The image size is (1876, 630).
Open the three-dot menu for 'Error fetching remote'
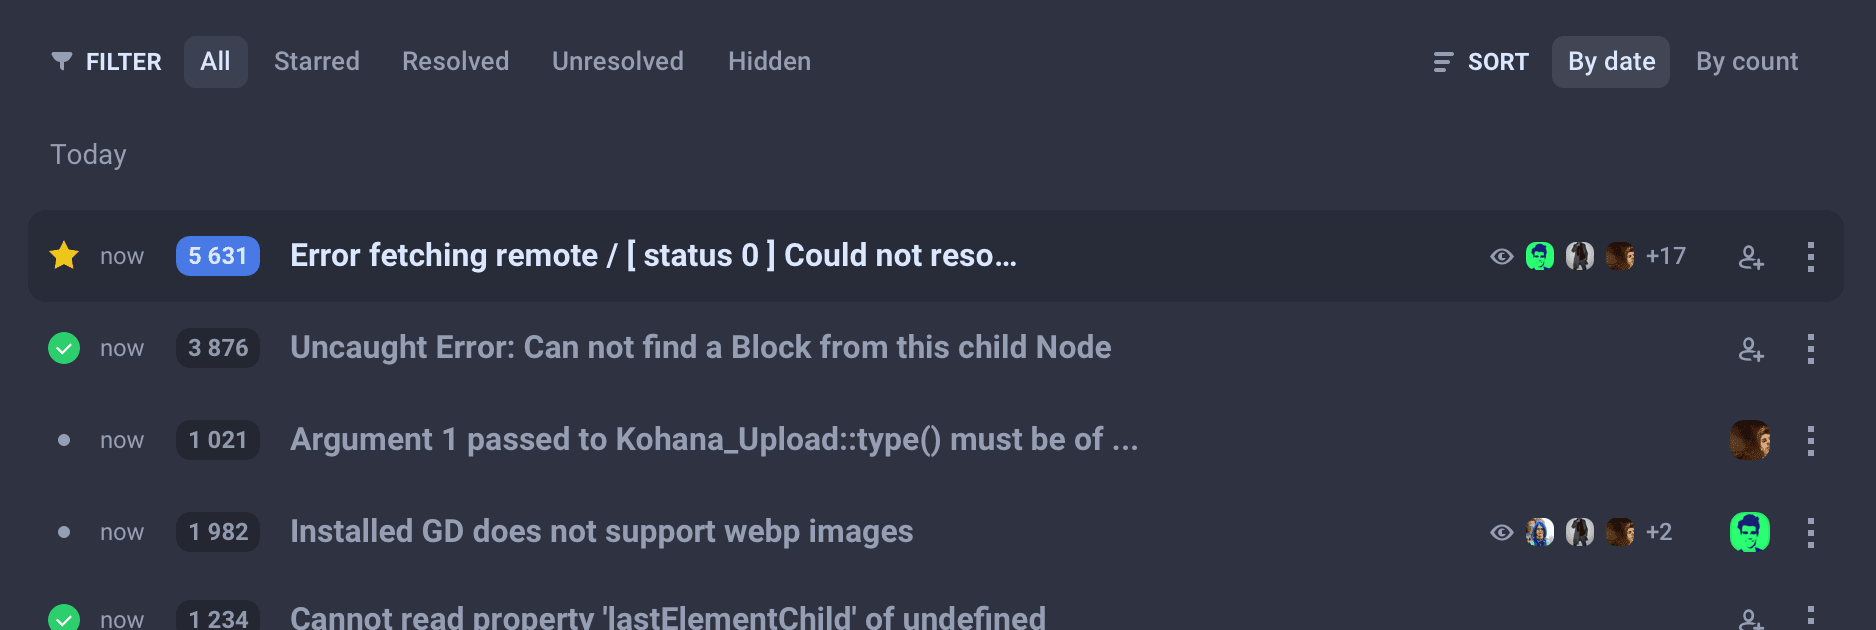(1810, 257)
